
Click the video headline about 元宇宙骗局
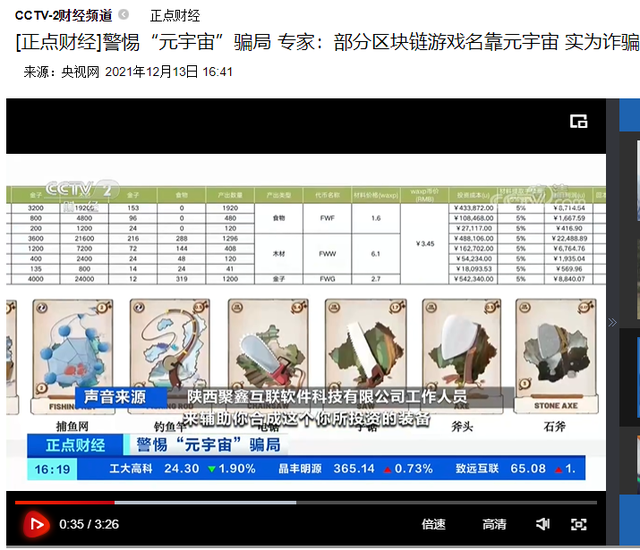tap(320, 43)
